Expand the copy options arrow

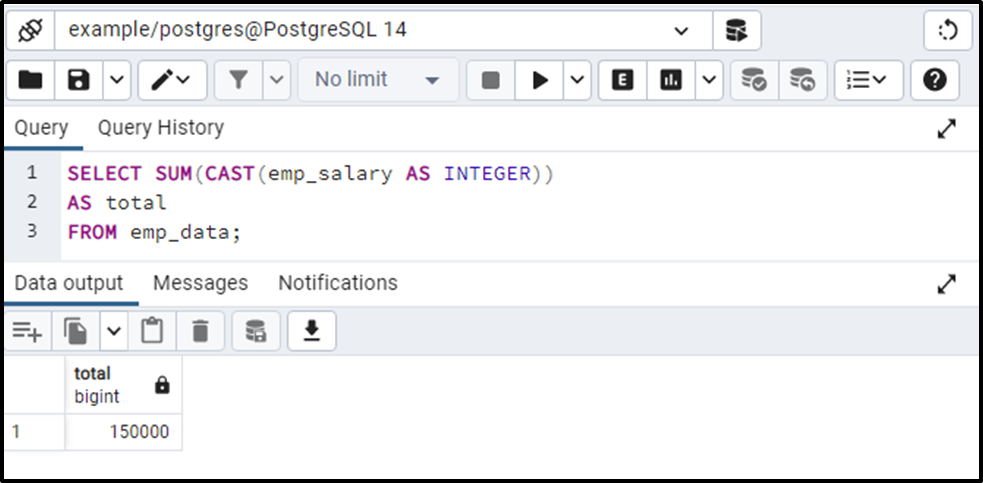(113, 331)
